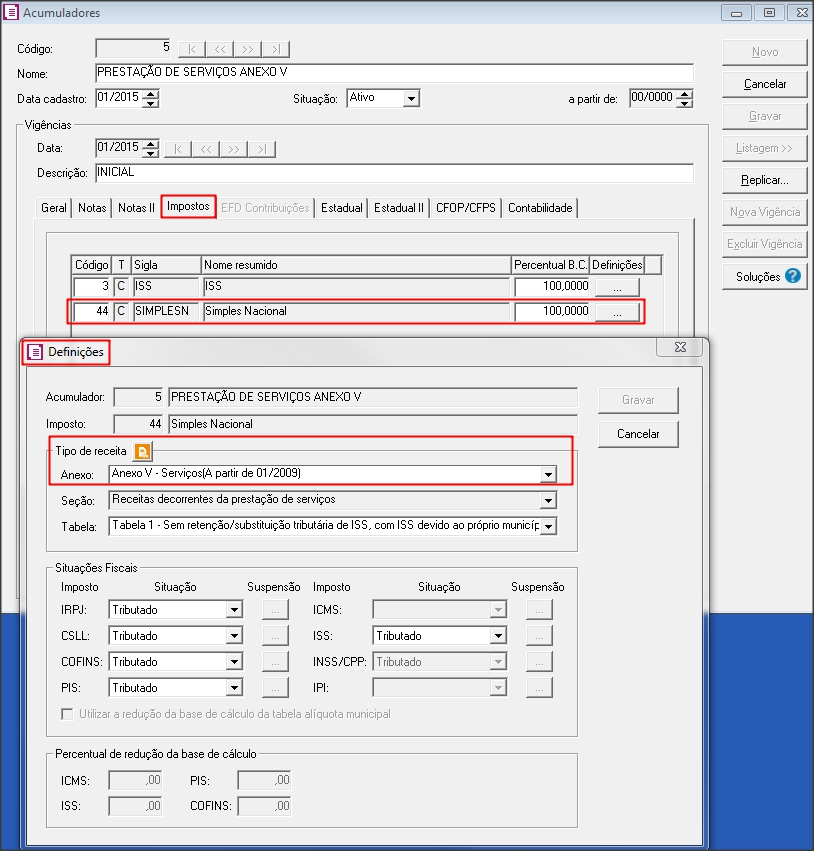The height and width of the screenshot is (851, 814).
Task: Click the Definições dialog title icon
Action: click(35, 352)
